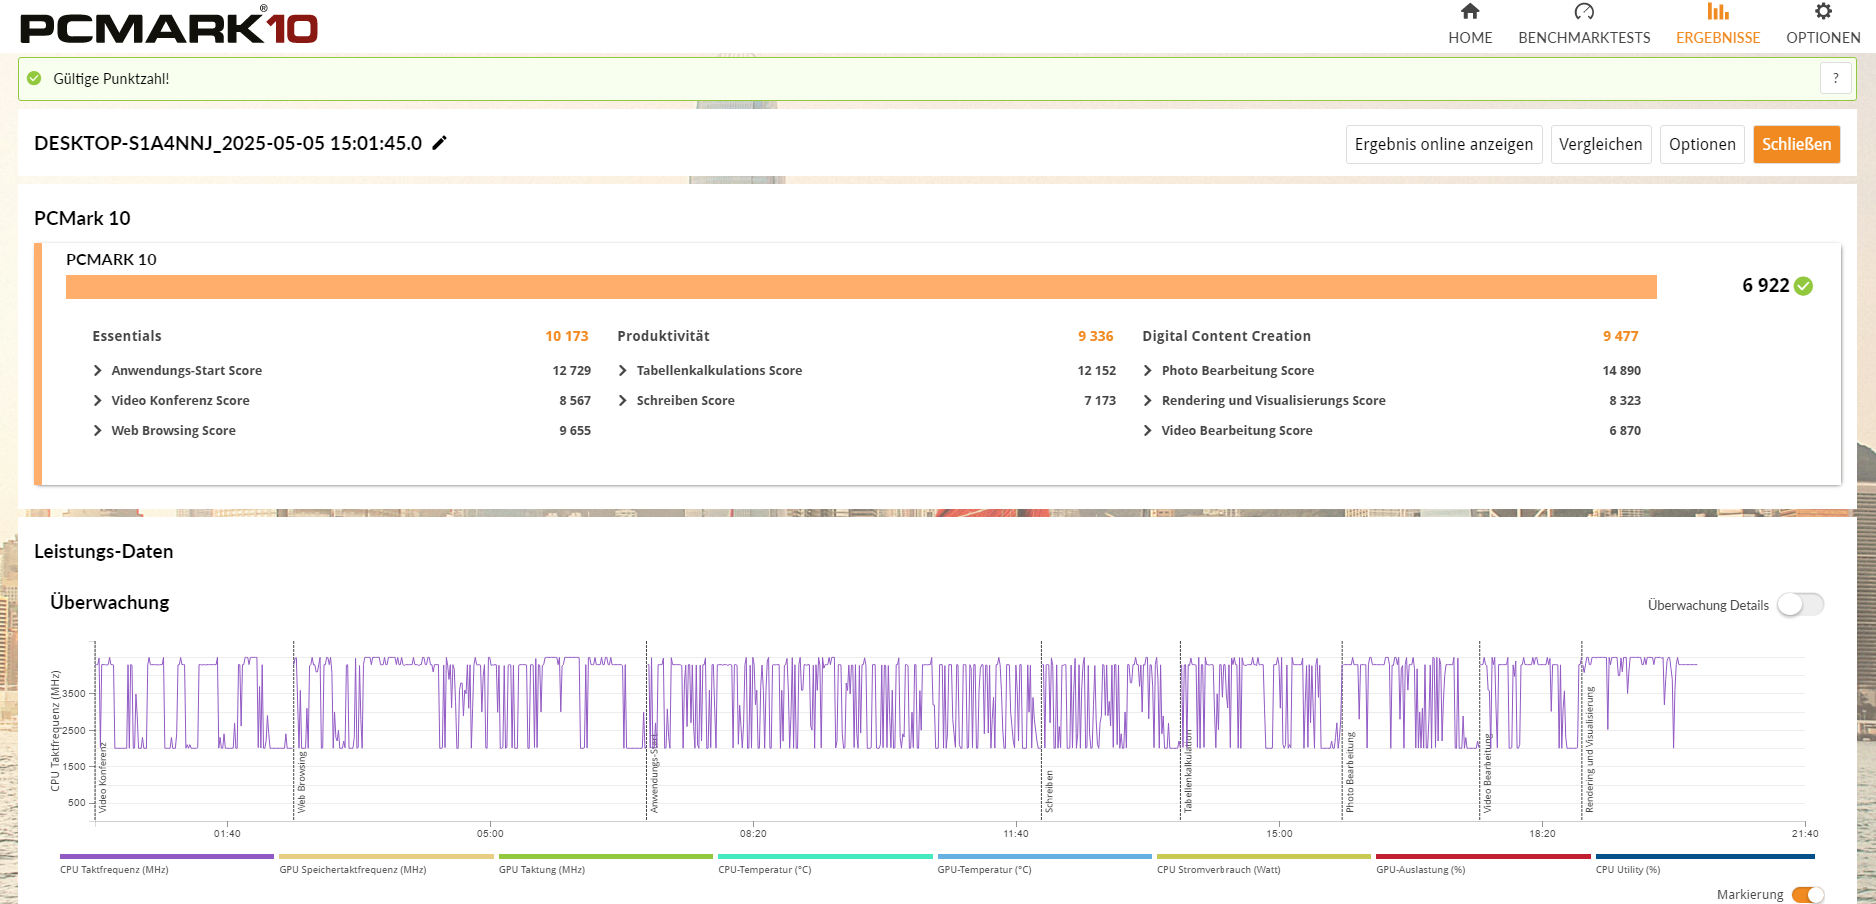The height and width of the screenshot is (904, 1876).
Task: Expand Schreiben Score row
Action: [622, 400]
